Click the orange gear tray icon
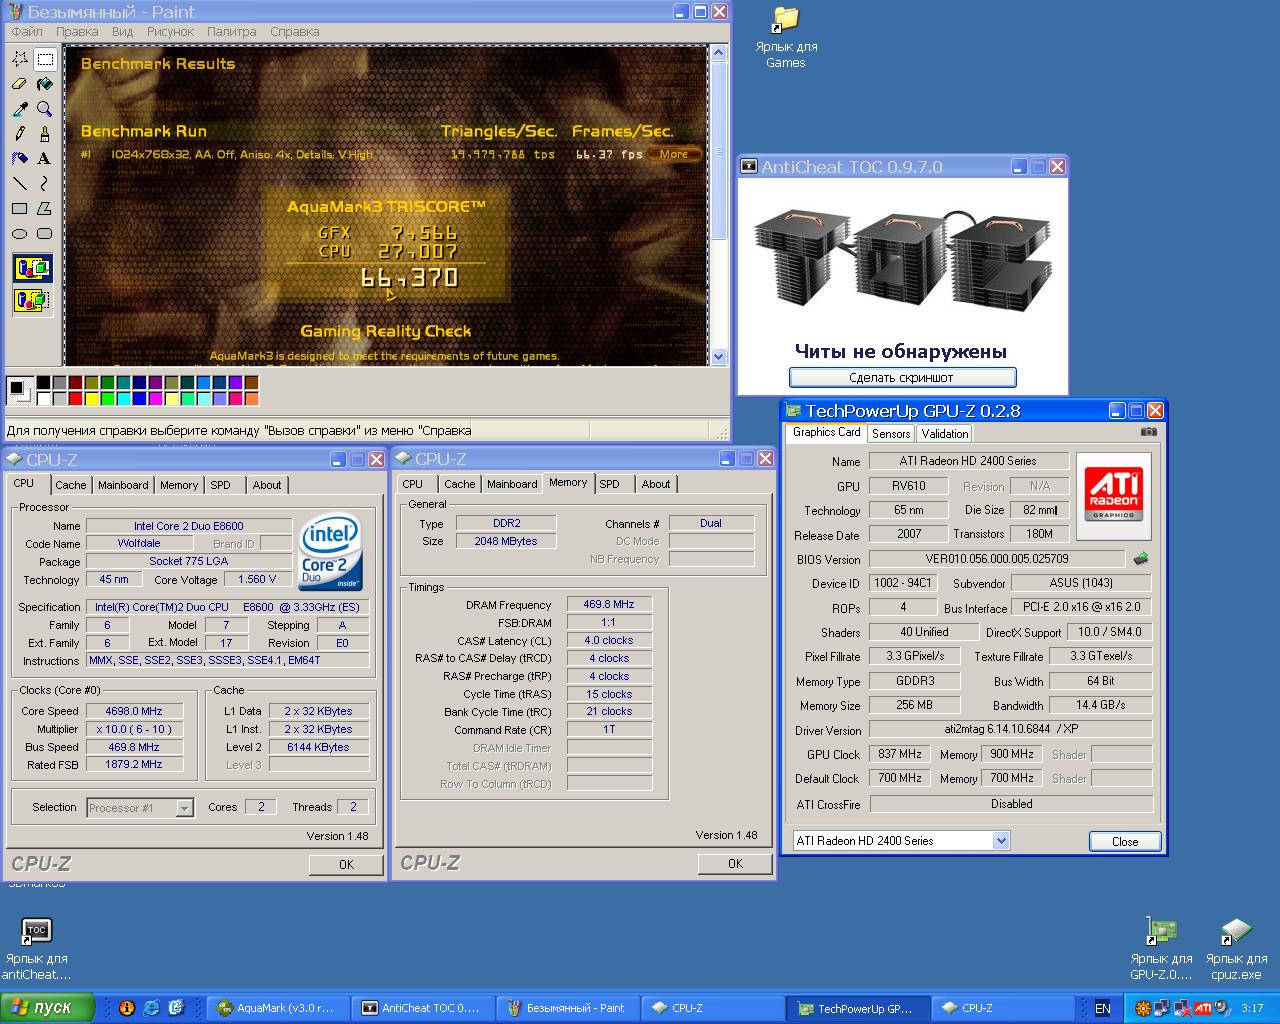This screenshot has width=1280, height=1024. [1143, 1008]
